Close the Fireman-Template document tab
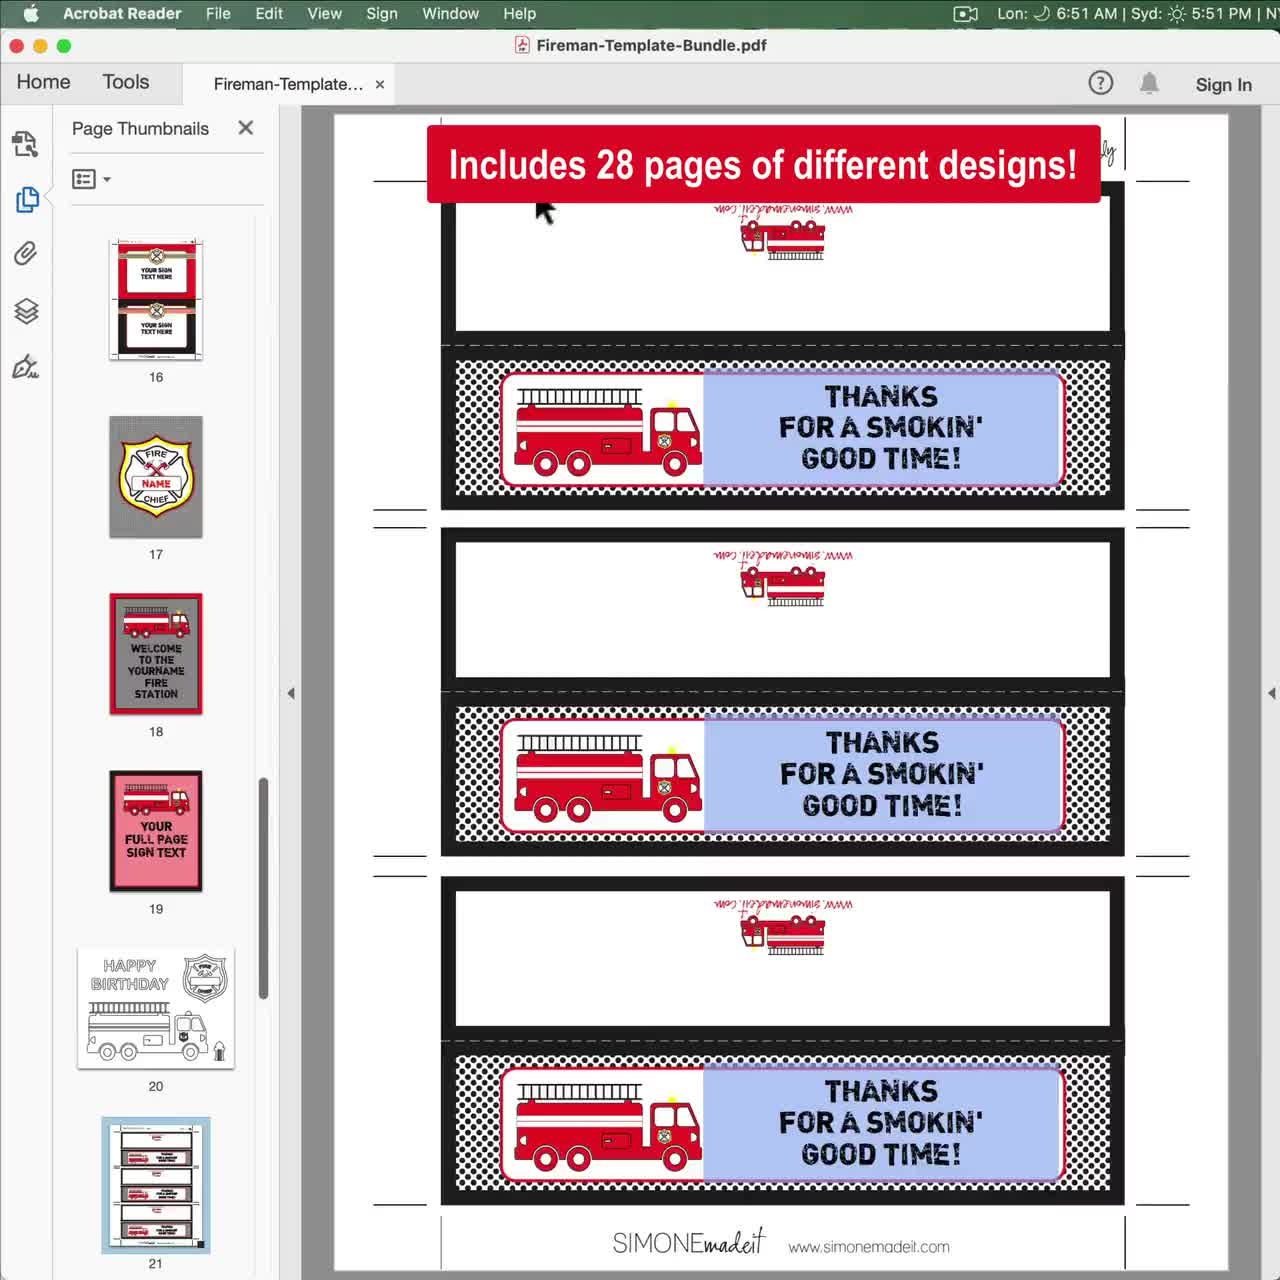This screenshot has height=1280, width=1280. coord(380,85)
